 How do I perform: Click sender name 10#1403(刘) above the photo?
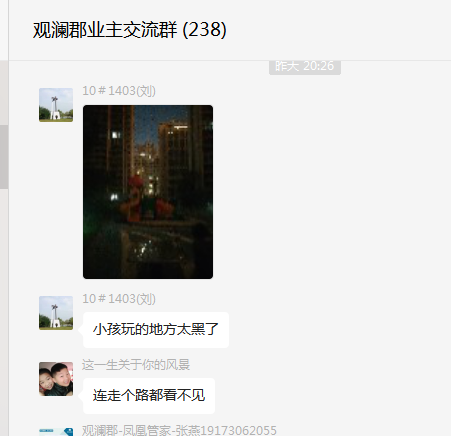pyautogui.click(x=119, y=91)
